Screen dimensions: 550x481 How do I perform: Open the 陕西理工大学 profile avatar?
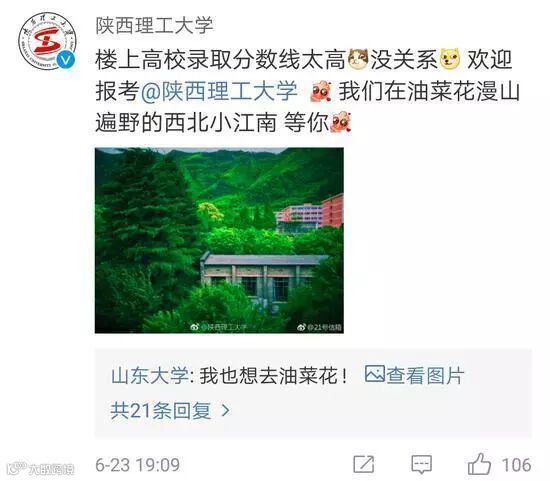click(47, 41)
